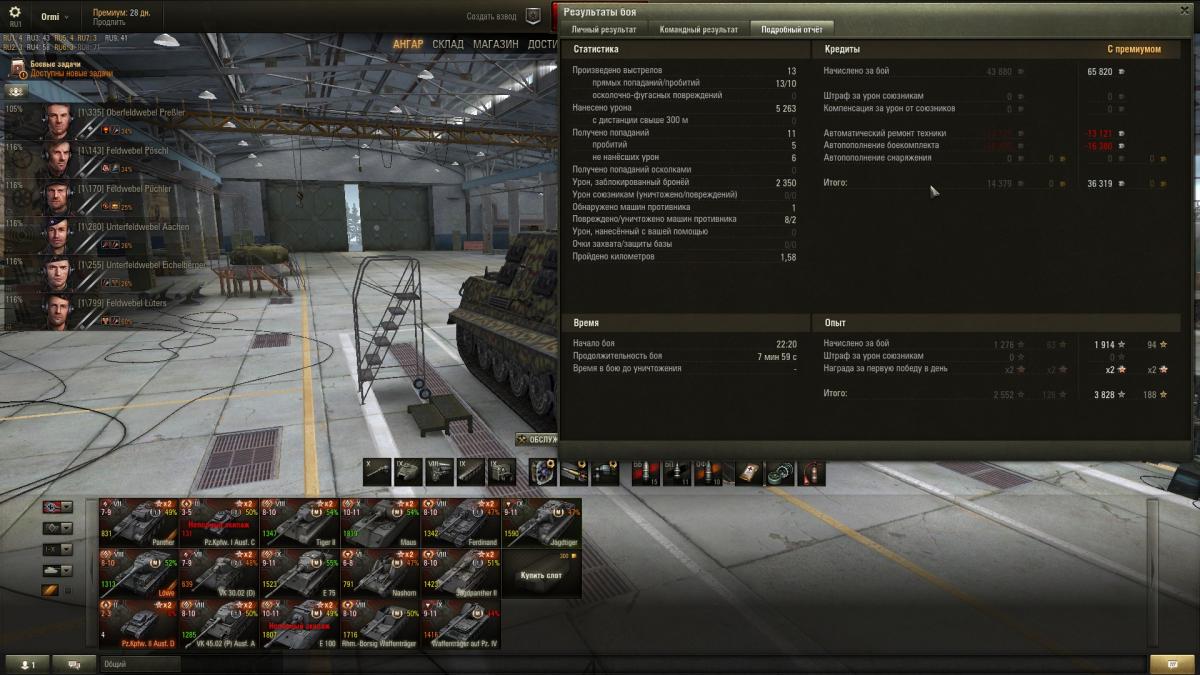1200x675 pixels.
Task: Select the E 100 tank
Action: (x=299, y=624)
